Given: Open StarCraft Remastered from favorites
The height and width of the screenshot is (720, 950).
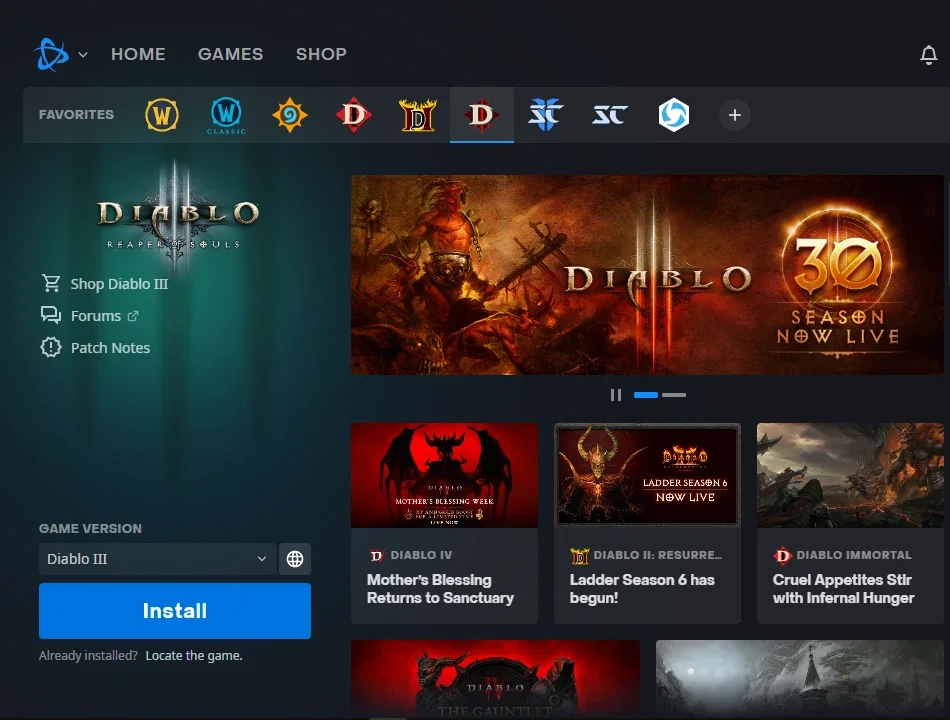Looking at the screenshot, I should pos(610,115).
